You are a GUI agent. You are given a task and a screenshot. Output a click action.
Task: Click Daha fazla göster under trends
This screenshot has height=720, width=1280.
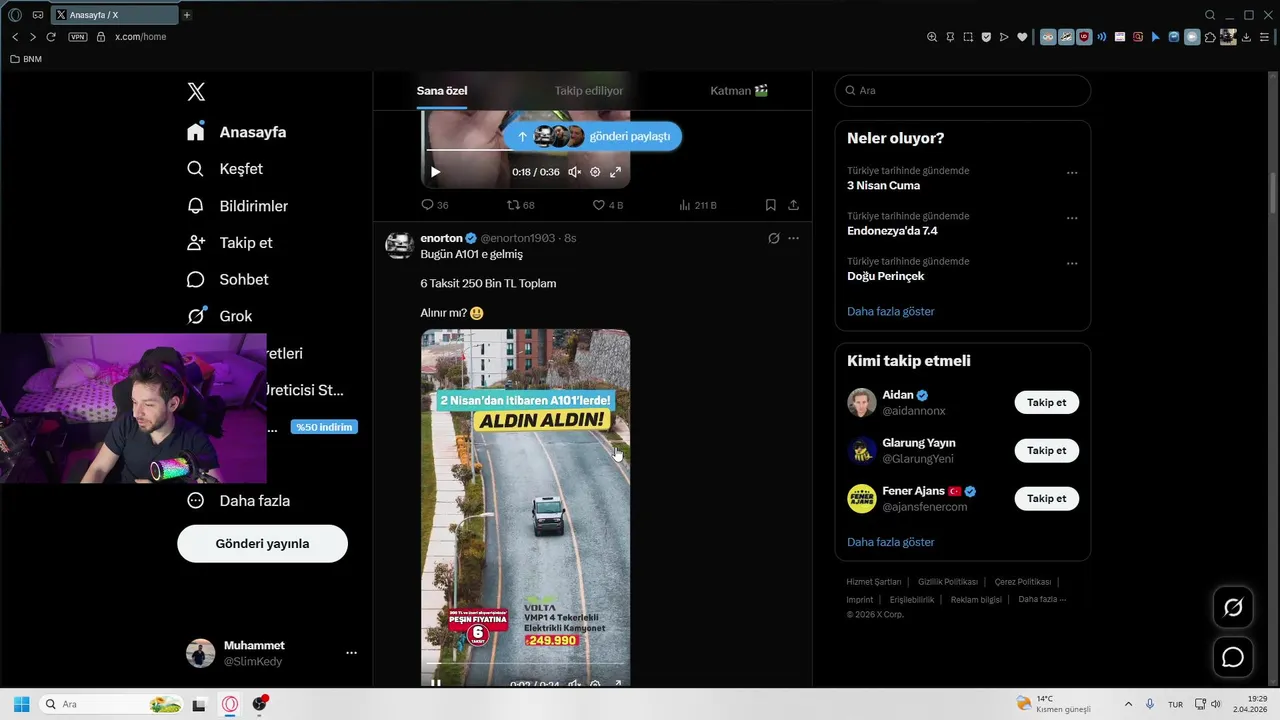tap(891, 311)
